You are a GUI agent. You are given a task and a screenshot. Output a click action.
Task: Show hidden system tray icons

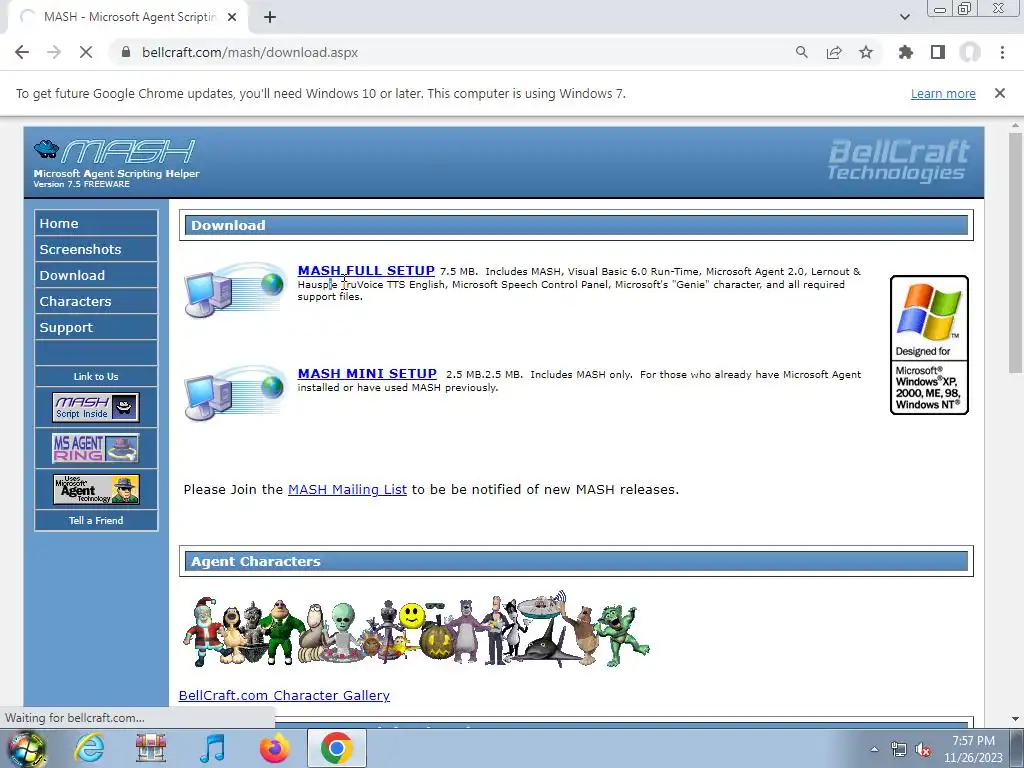pyautogui.click(x=874, y=750)
